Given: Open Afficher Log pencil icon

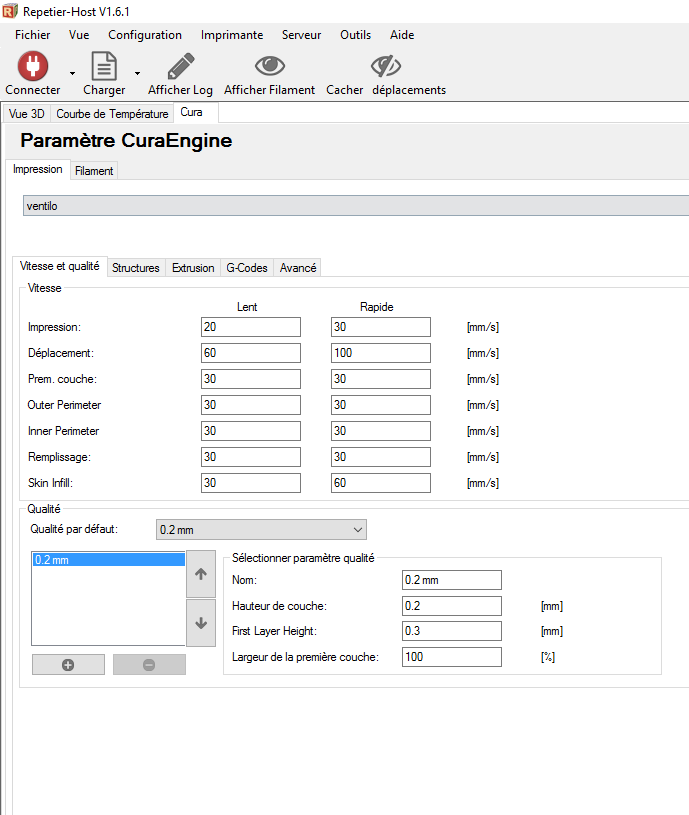Looking at the screenshot, I should 180,65.
